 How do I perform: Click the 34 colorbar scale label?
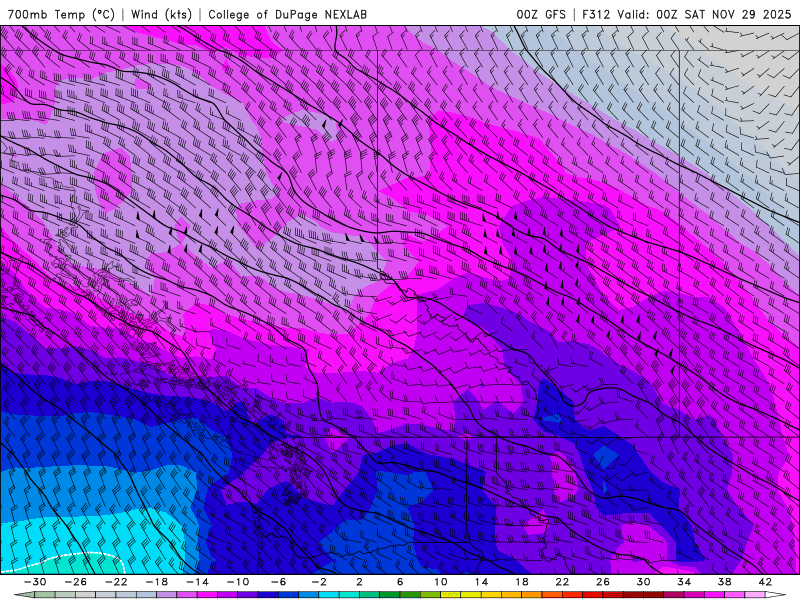click(x=684, y=582)
